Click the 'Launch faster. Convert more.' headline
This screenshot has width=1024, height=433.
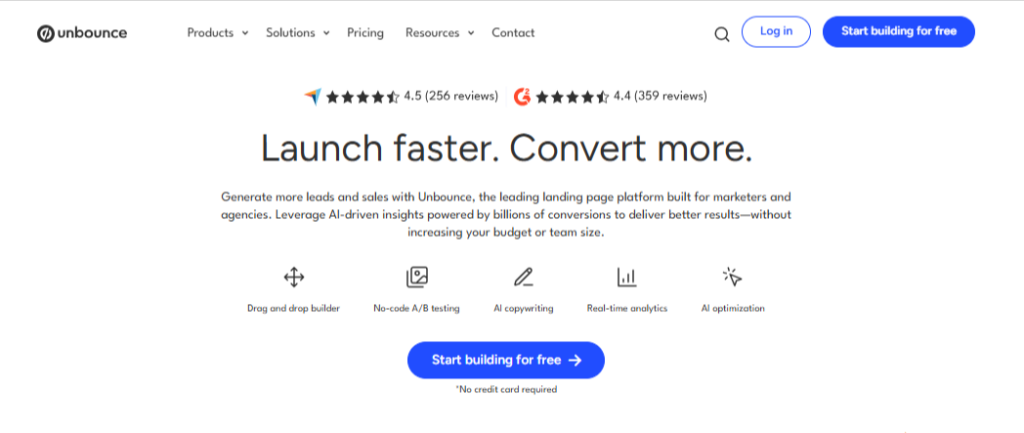506,148
